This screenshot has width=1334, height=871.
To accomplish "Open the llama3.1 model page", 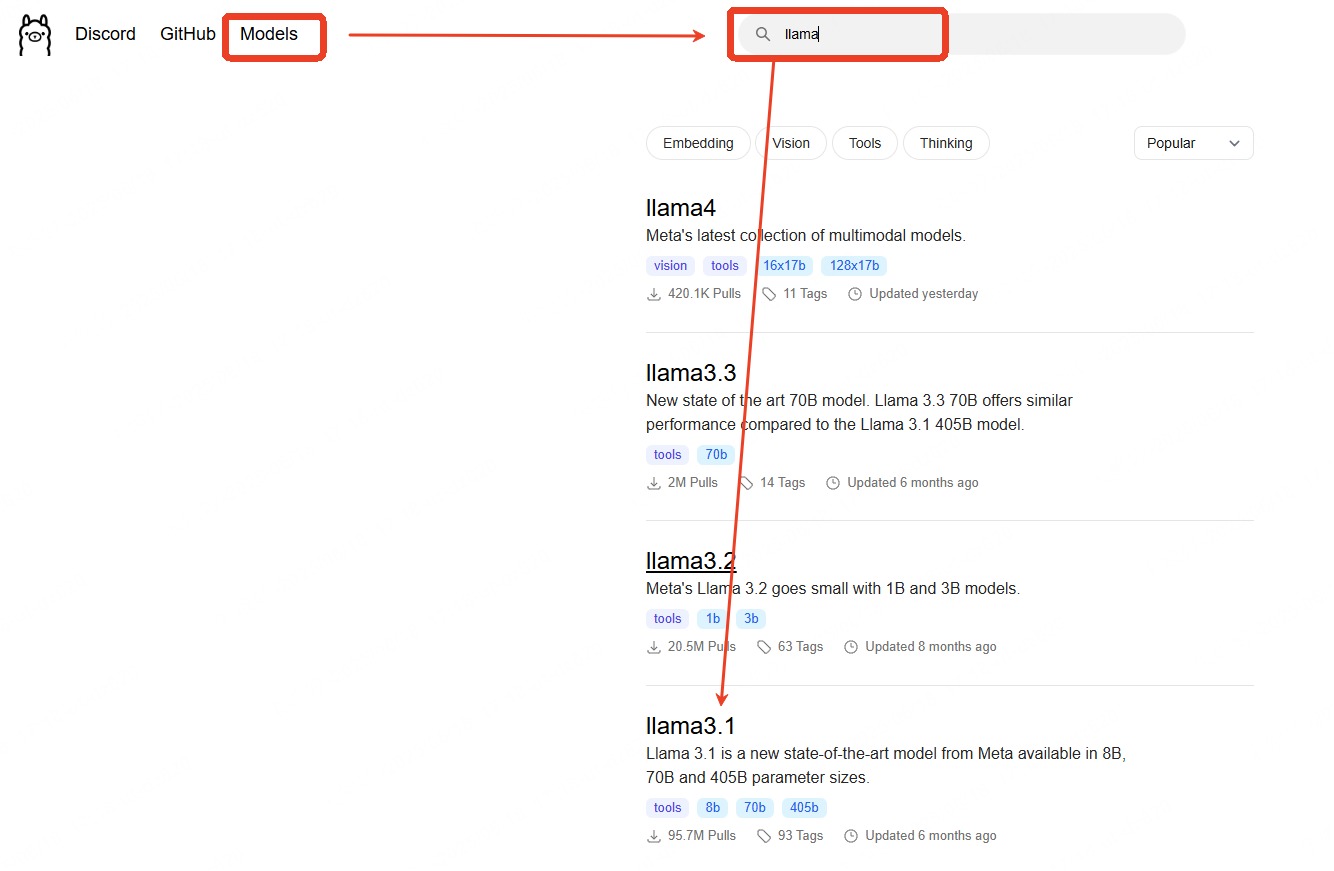I will coord(691,726).
